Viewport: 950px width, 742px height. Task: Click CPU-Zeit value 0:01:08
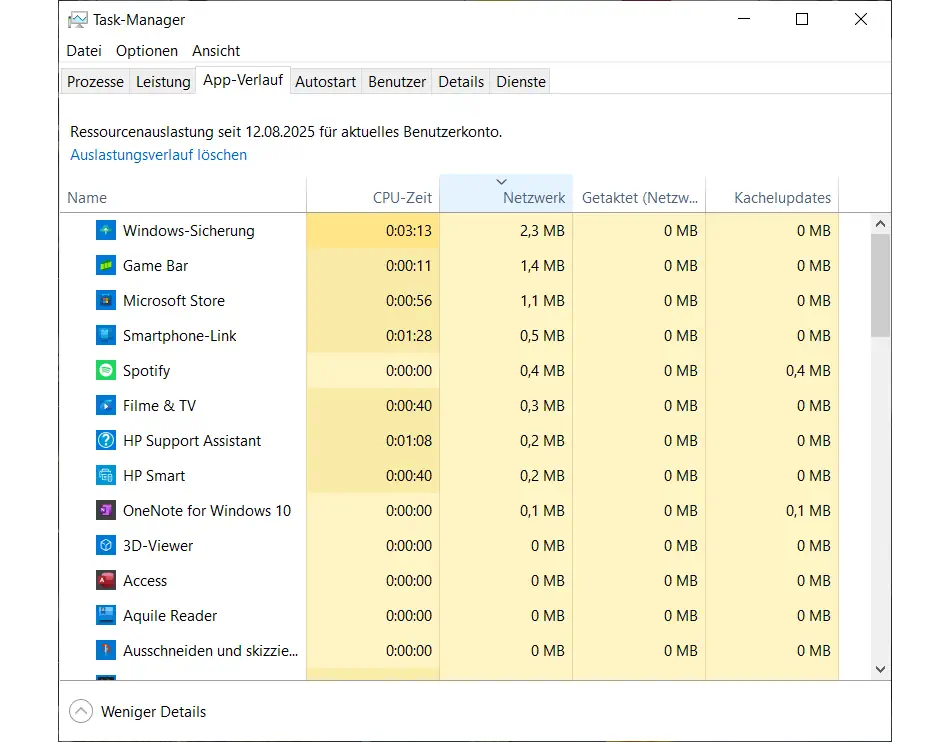(x=409, y=441)
